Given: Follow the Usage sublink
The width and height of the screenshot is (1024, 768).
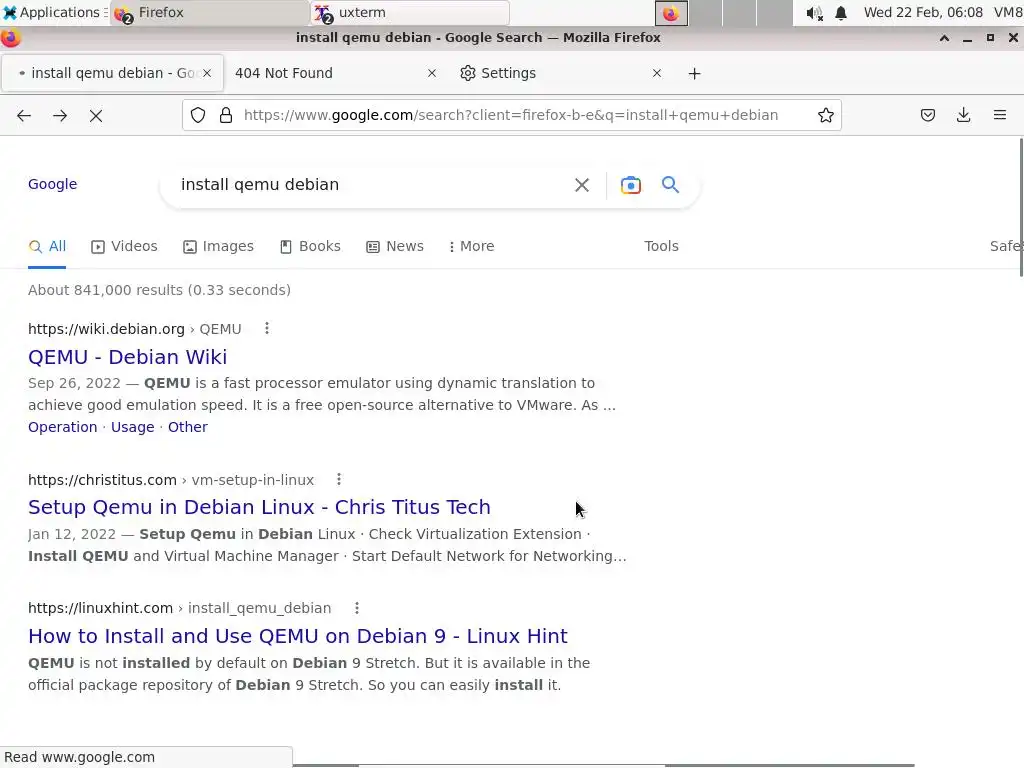Looking at the screenshot, I should [x=133, y=427].
